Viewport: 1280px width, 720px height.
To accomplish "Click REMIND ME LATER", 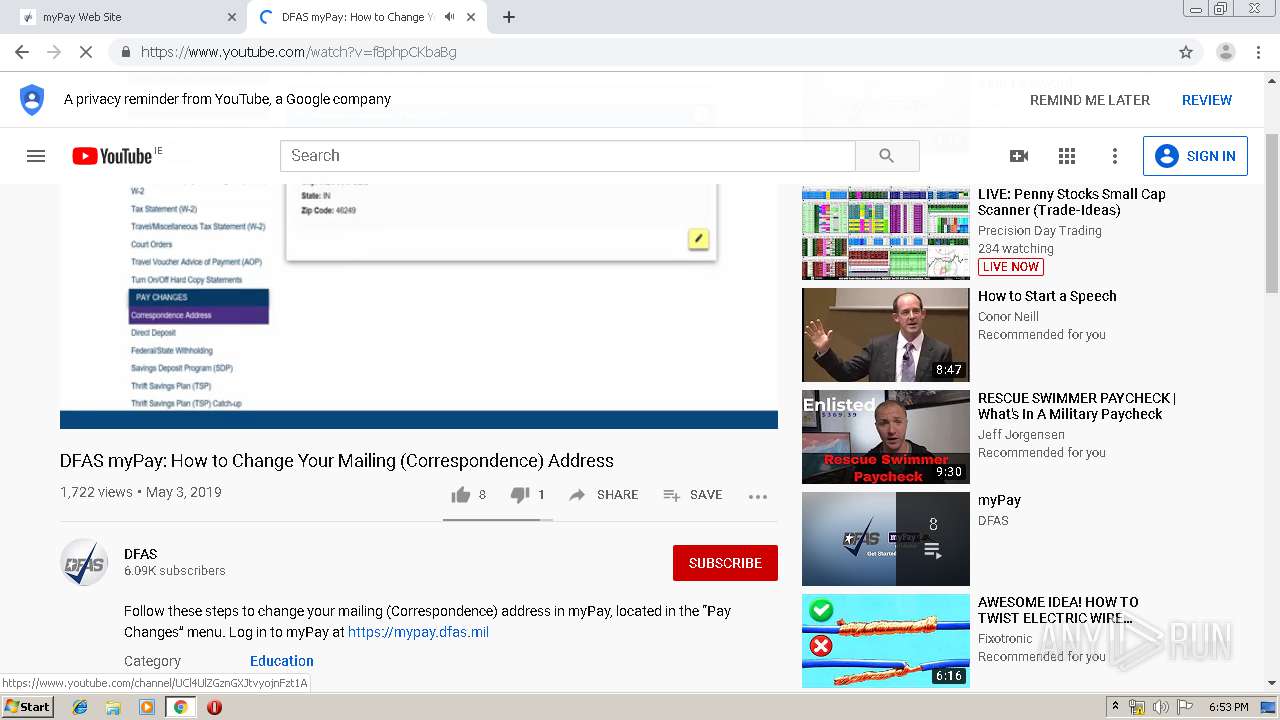I will pyautogui.click(x=1090, y=100).
